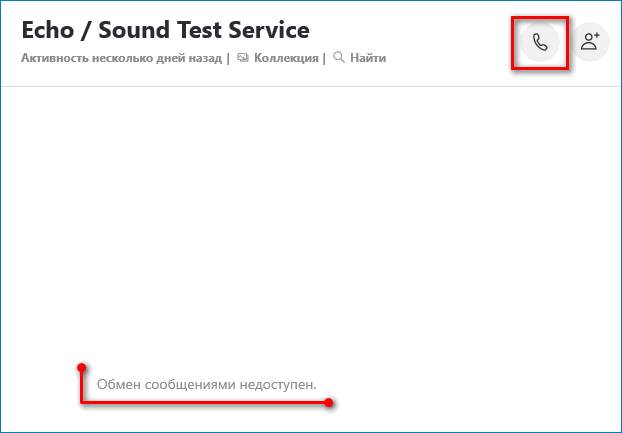Start a call with the phone icon

tap(540, 42)
